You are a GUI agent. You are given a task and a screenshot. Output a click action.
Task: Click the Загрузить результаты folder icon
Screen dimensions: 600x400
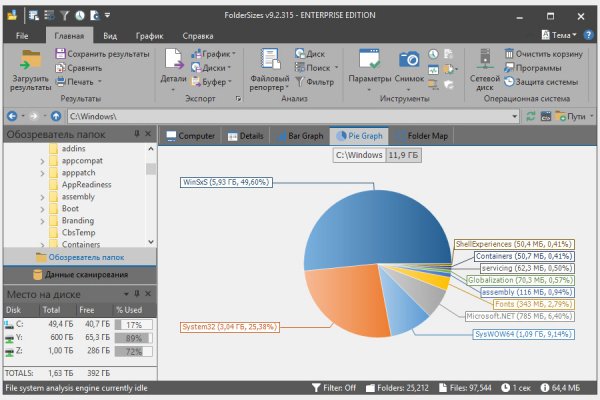pos(31,60)
